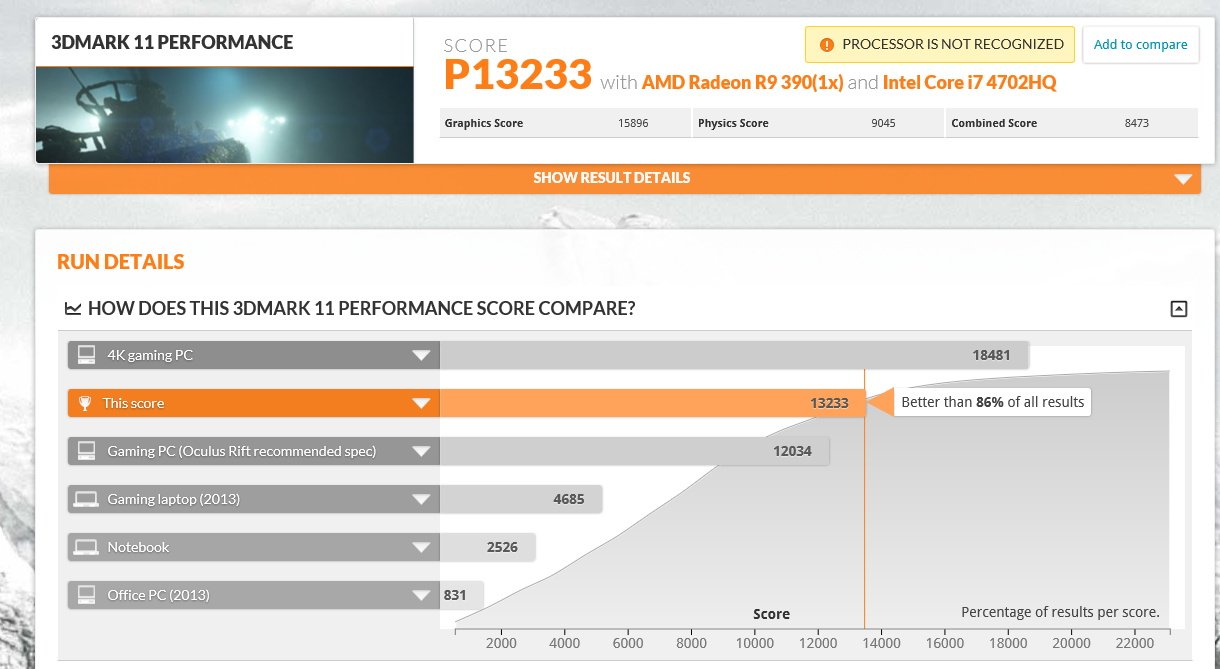Click the Percentage of results per score caption
Image resolution: width=1220 pixels, height=669 pixels.
[x=1060, y=612]
